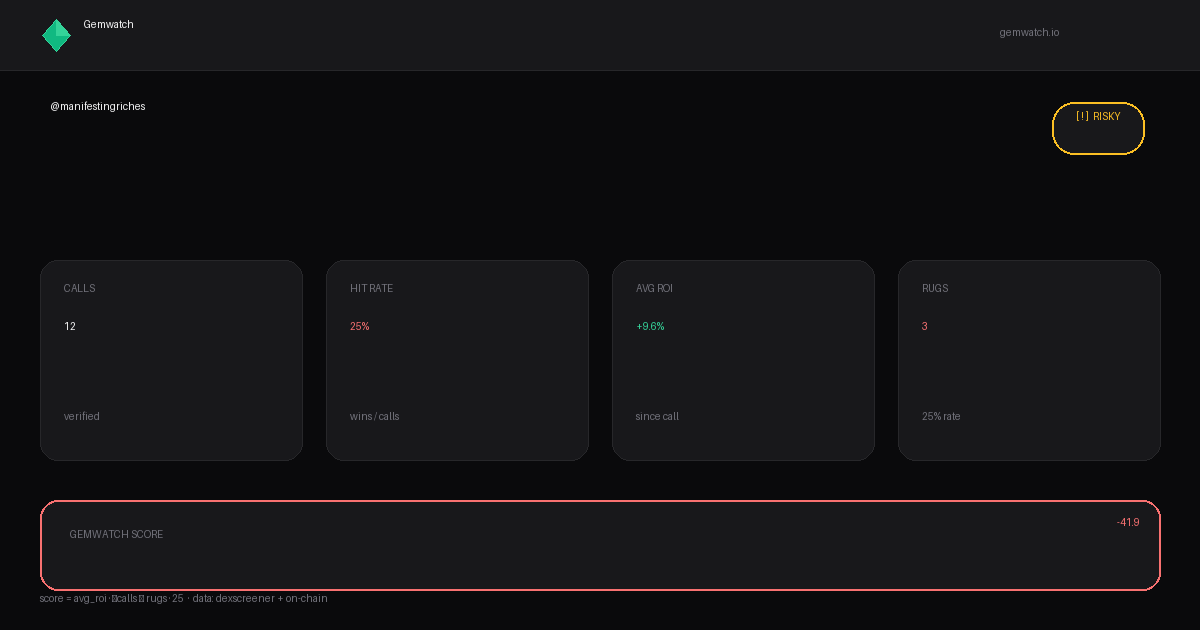Click the RUGS card heading

tap(935, 288)
